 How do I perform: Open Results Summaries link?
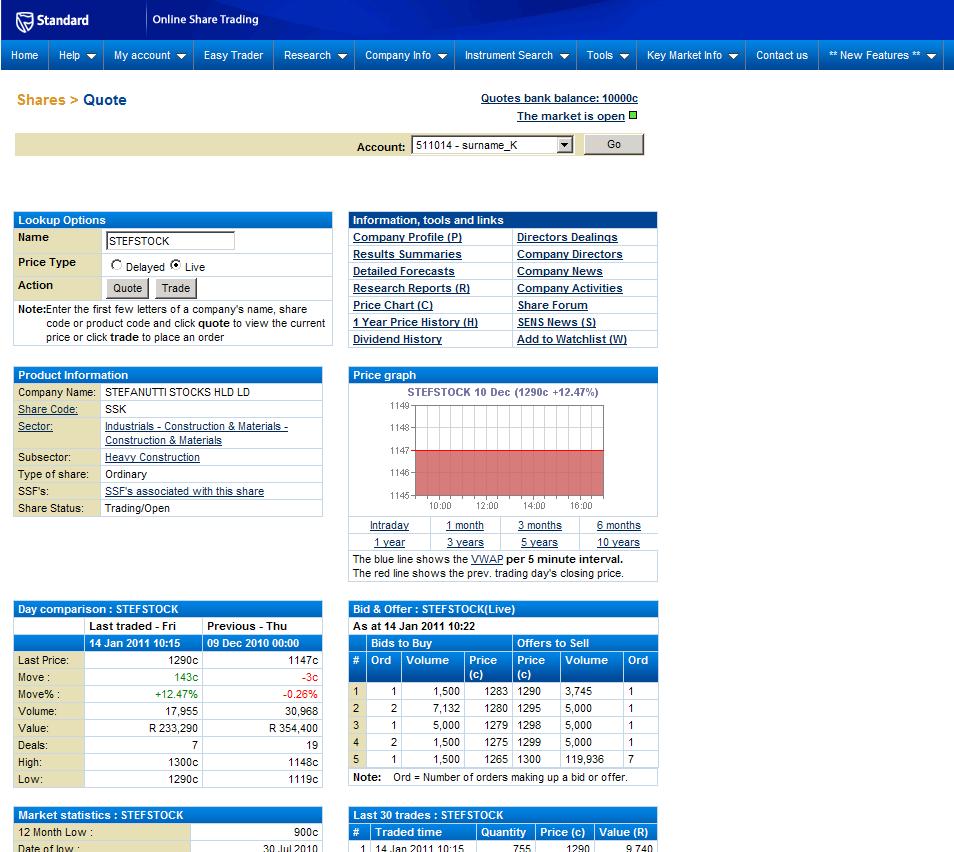(407, 254)
